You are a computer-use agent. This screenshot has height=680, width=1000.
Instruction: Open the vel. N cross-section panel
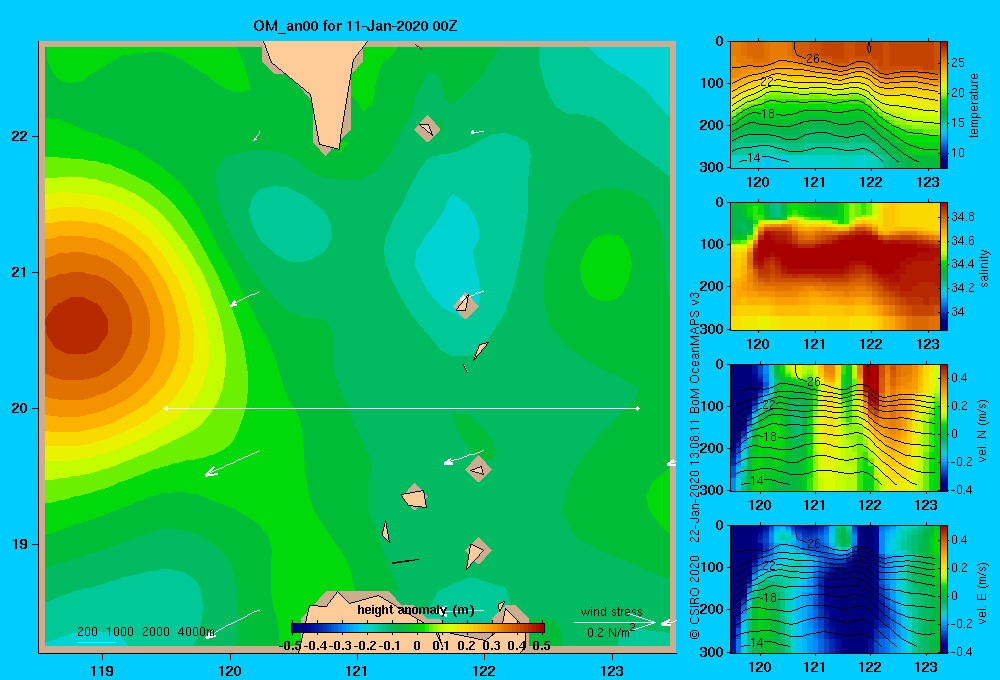(x=835, y=427)
